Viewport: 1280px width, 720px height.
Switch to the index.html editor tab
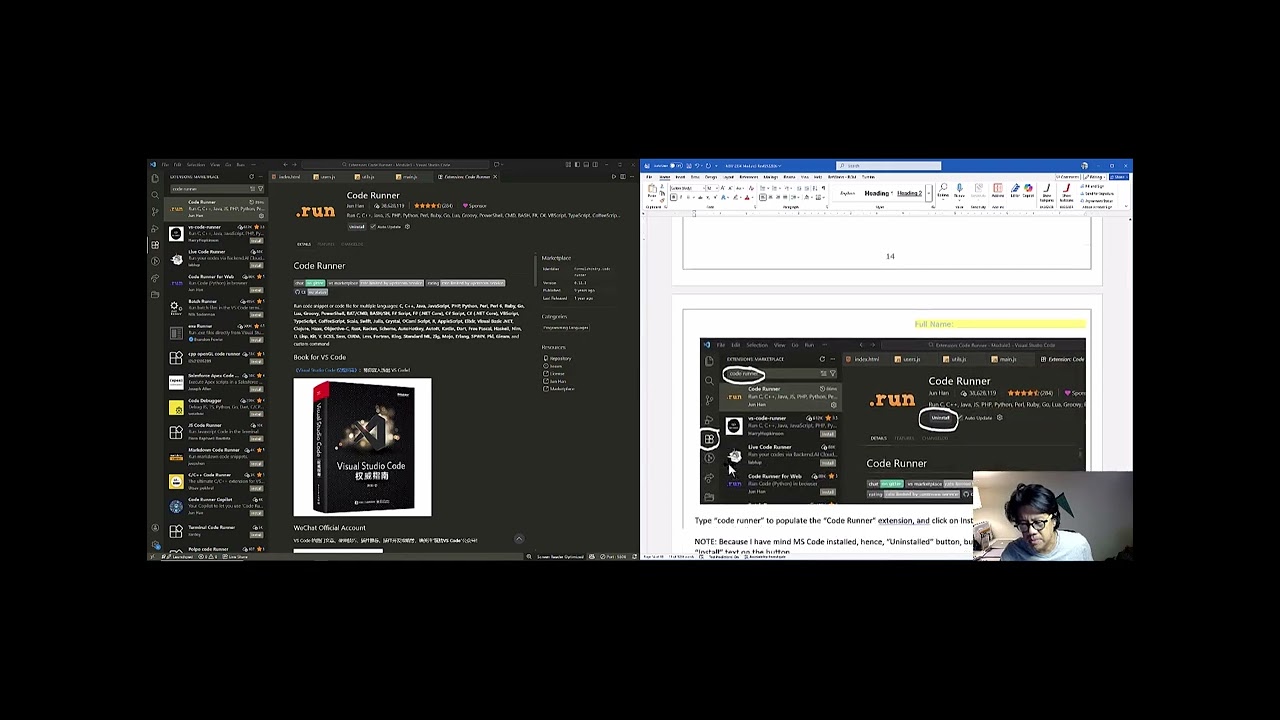tap(289, 177)
